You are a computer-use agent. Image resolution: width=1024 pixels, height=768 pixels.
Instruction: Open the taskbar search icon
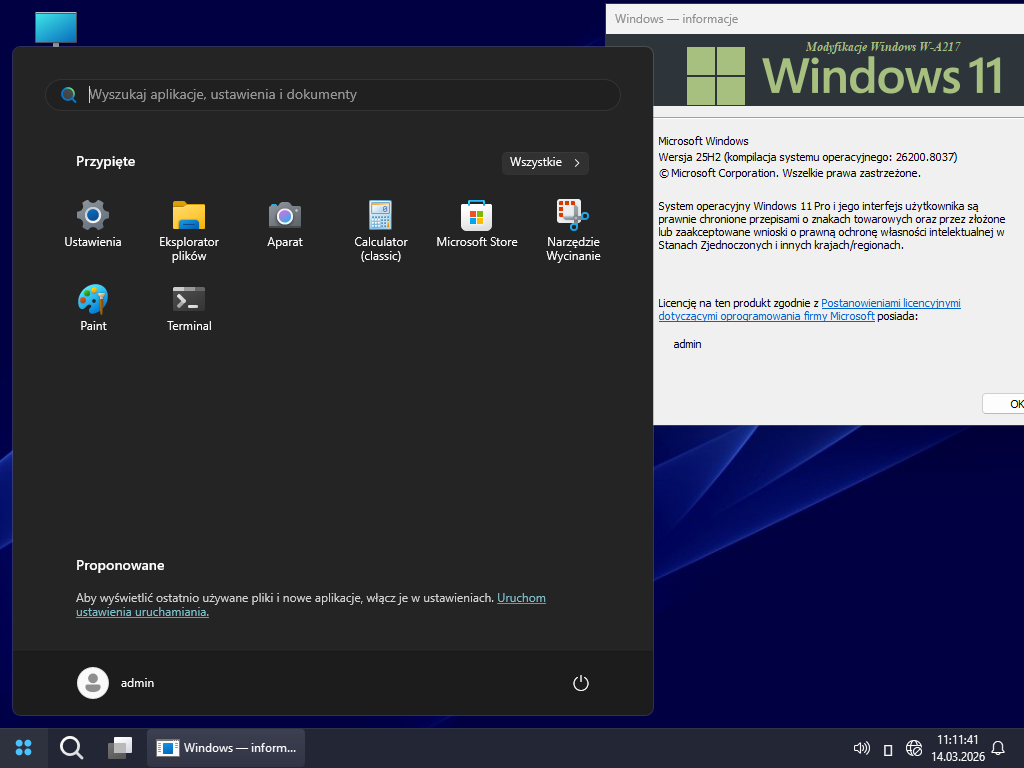[x=72, y=747]
